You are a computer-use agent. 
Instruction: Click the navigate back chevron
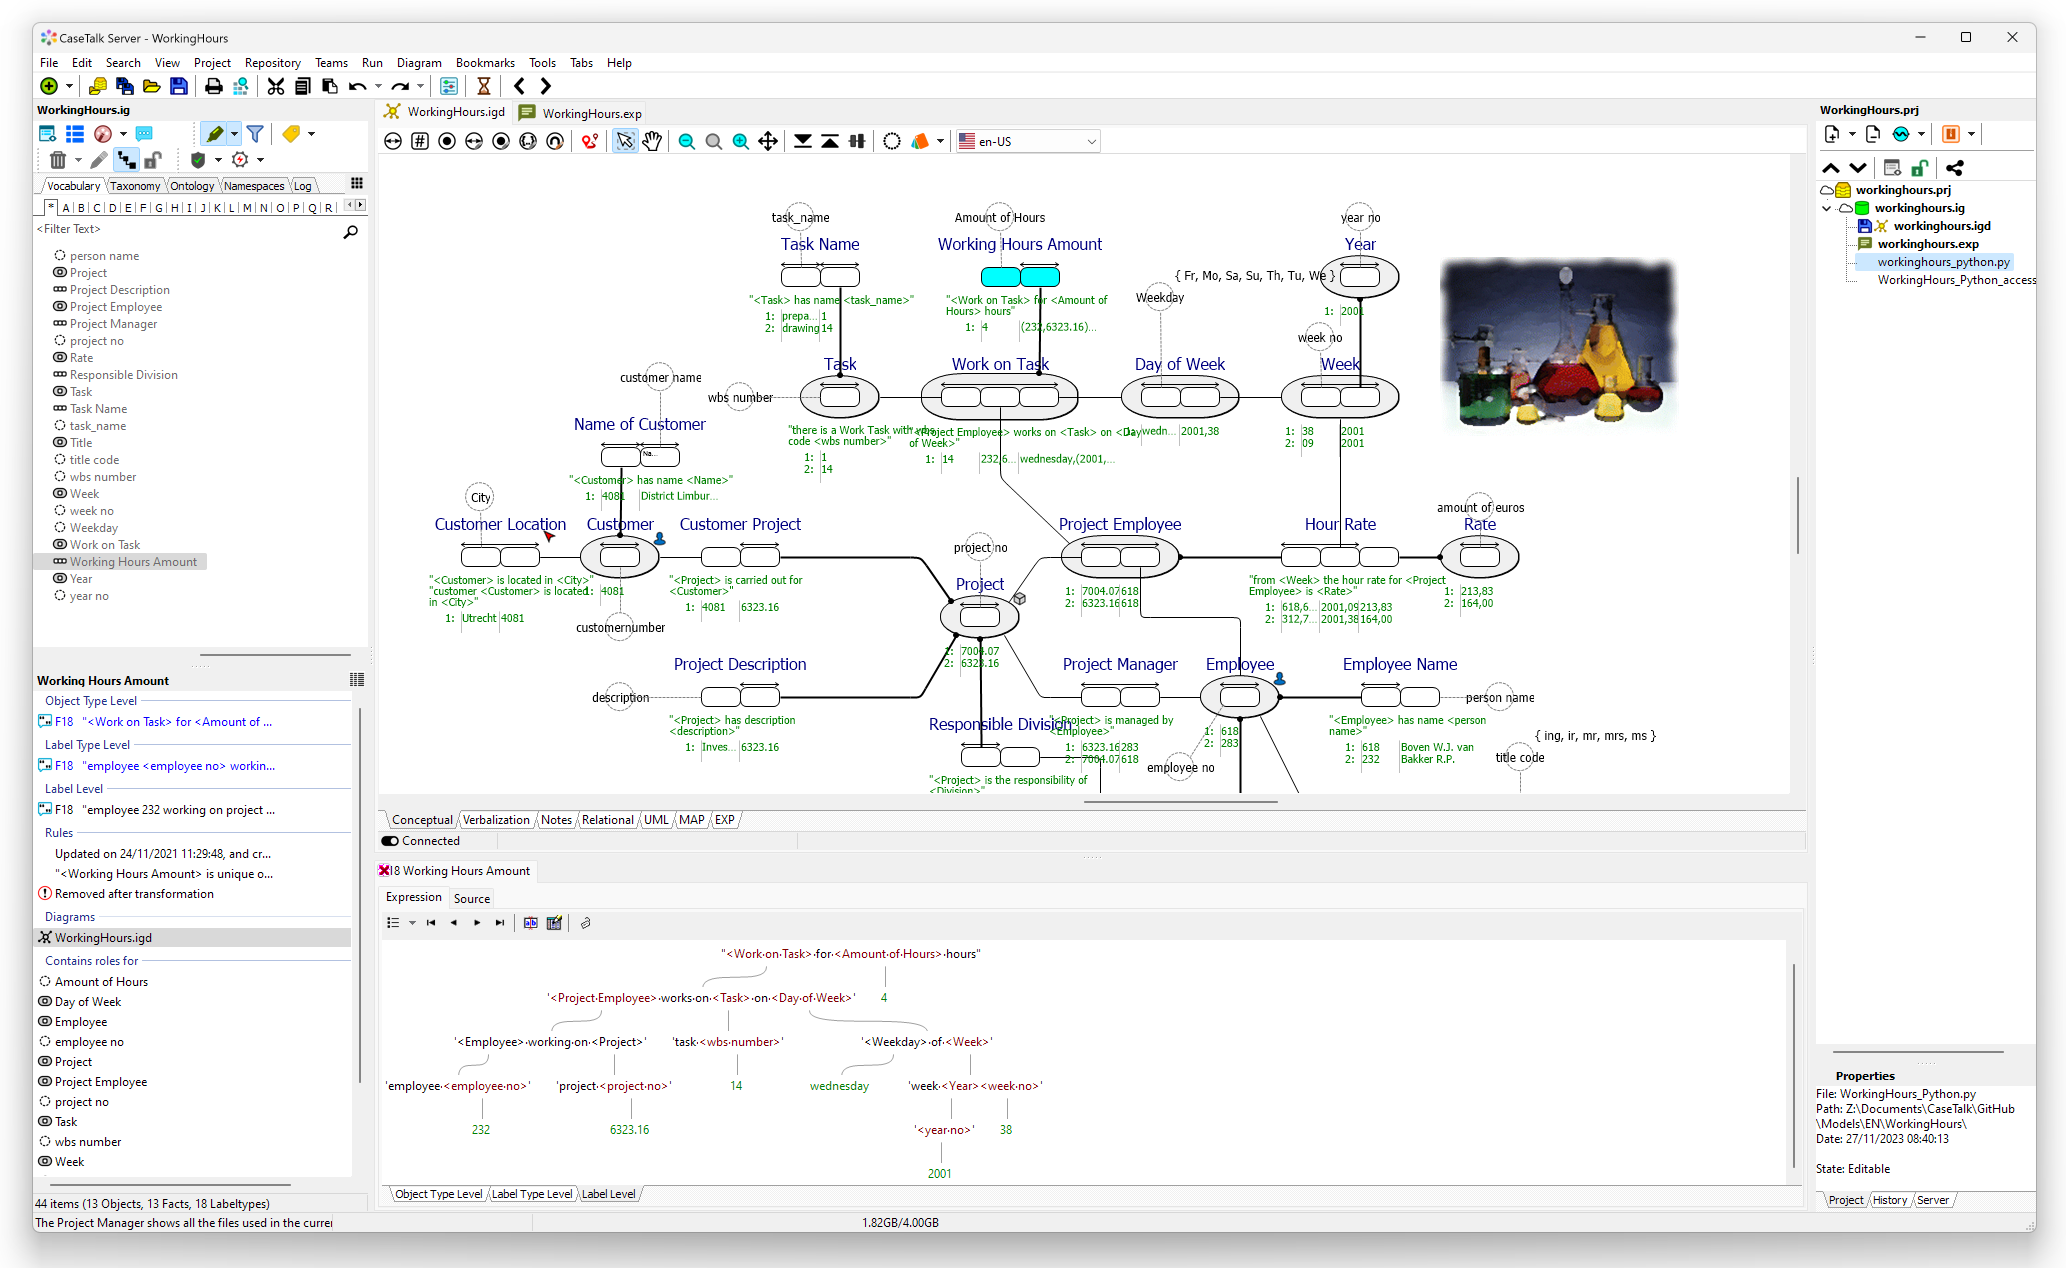coord(519,86)
